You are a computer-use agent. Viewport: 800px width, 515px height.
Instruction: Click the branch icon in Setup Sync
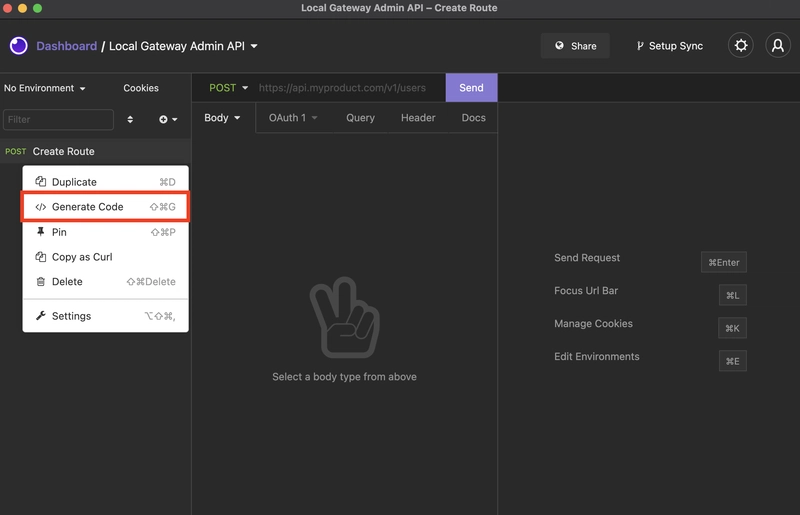pyautogui.click(x=639, y=46)
